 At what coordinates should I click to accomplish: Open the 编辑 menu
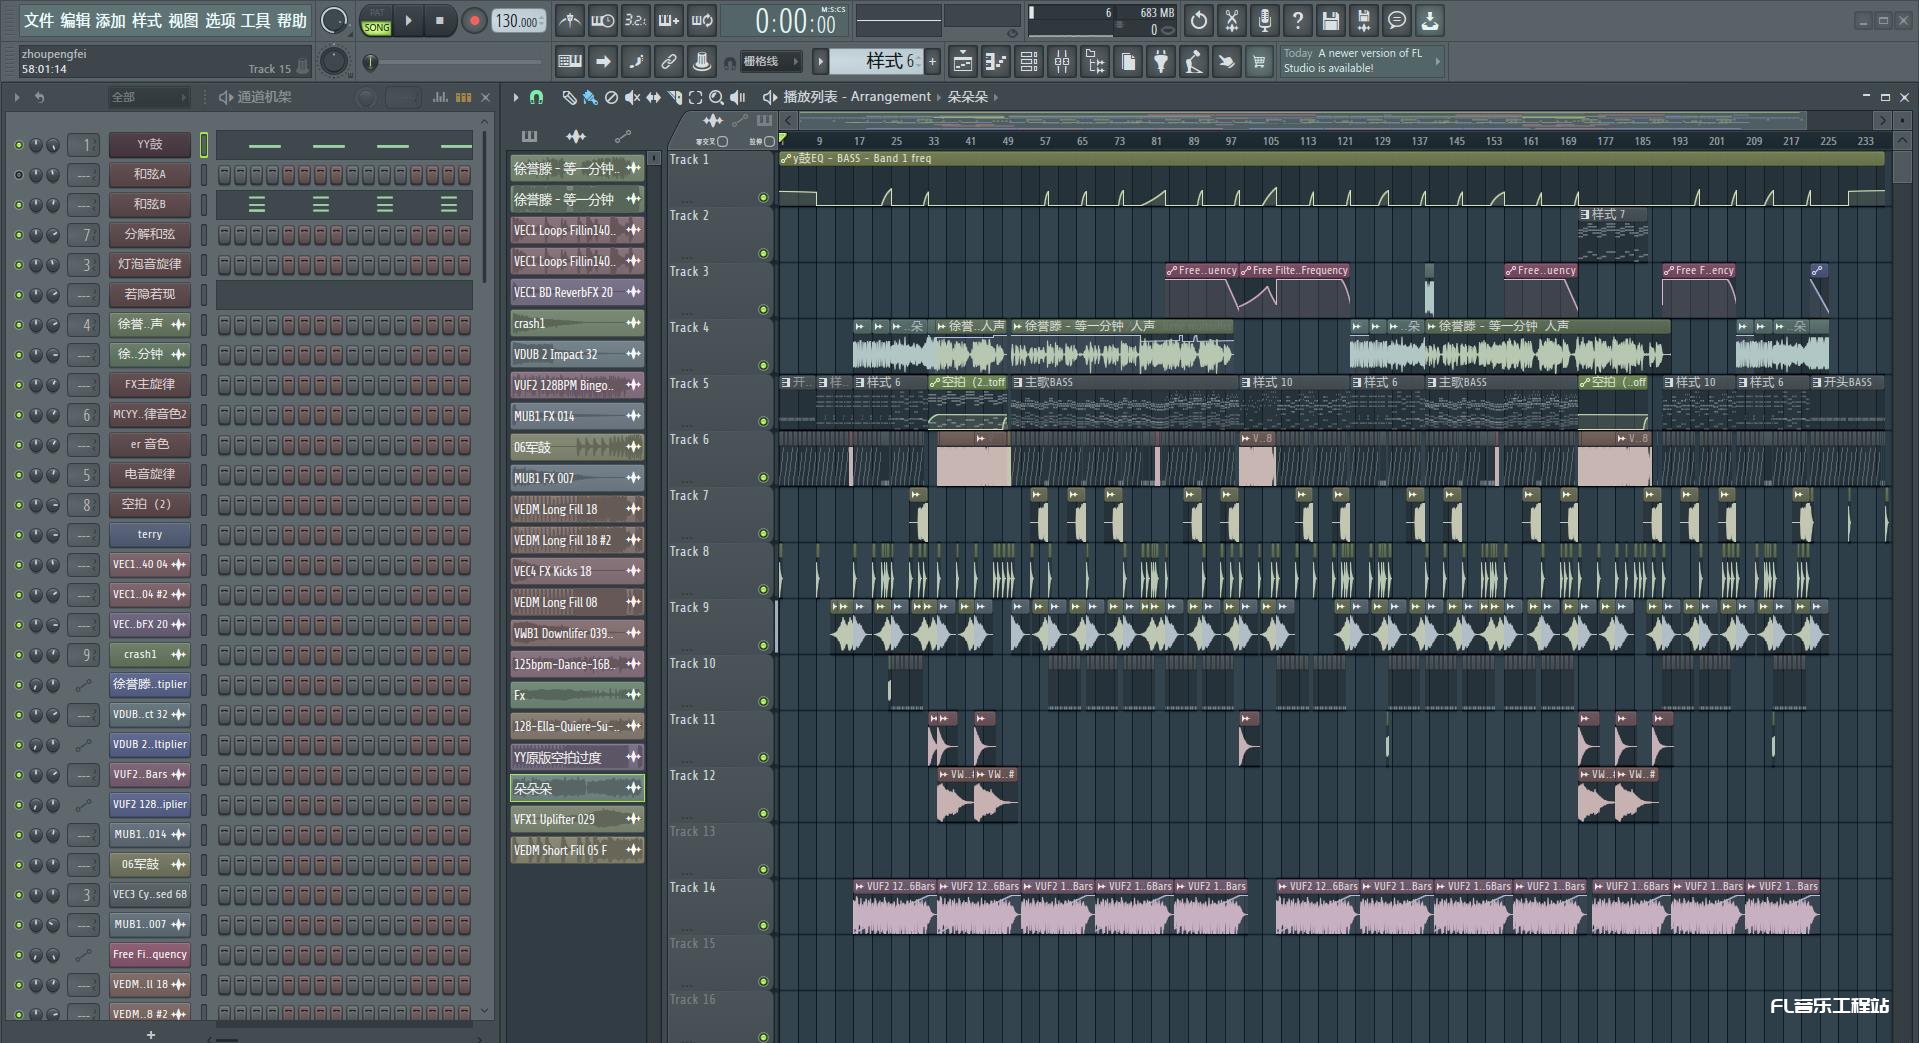tap(74, 21)
